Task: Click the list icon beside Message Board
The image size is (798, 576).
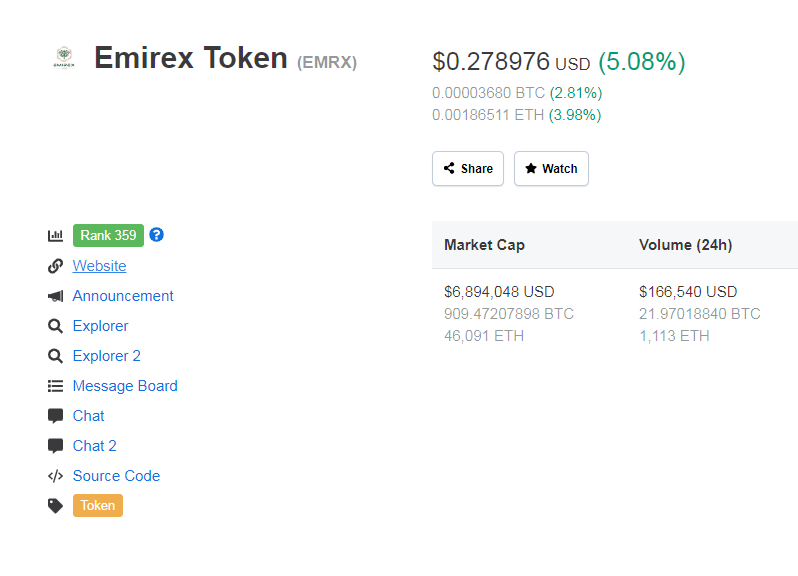Action: [x=55, y=386]
